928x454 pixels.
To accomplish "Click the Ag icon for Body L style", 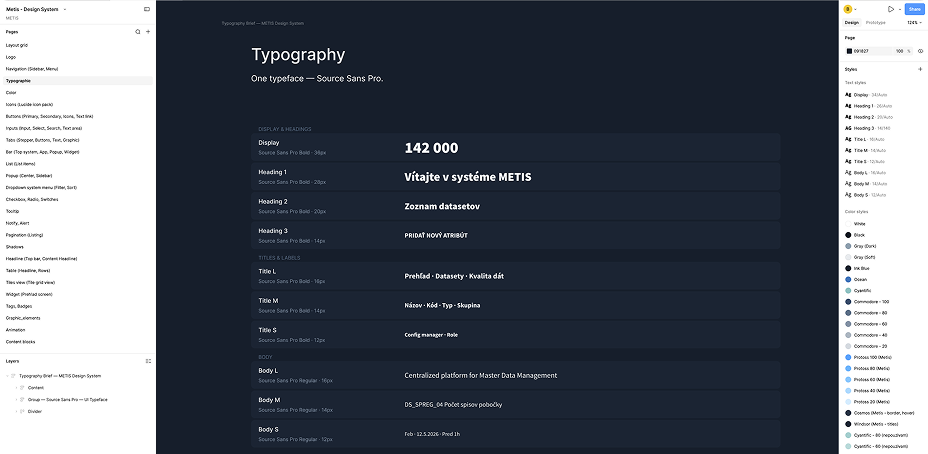I will pyautogui.click(x=848, y=173).
